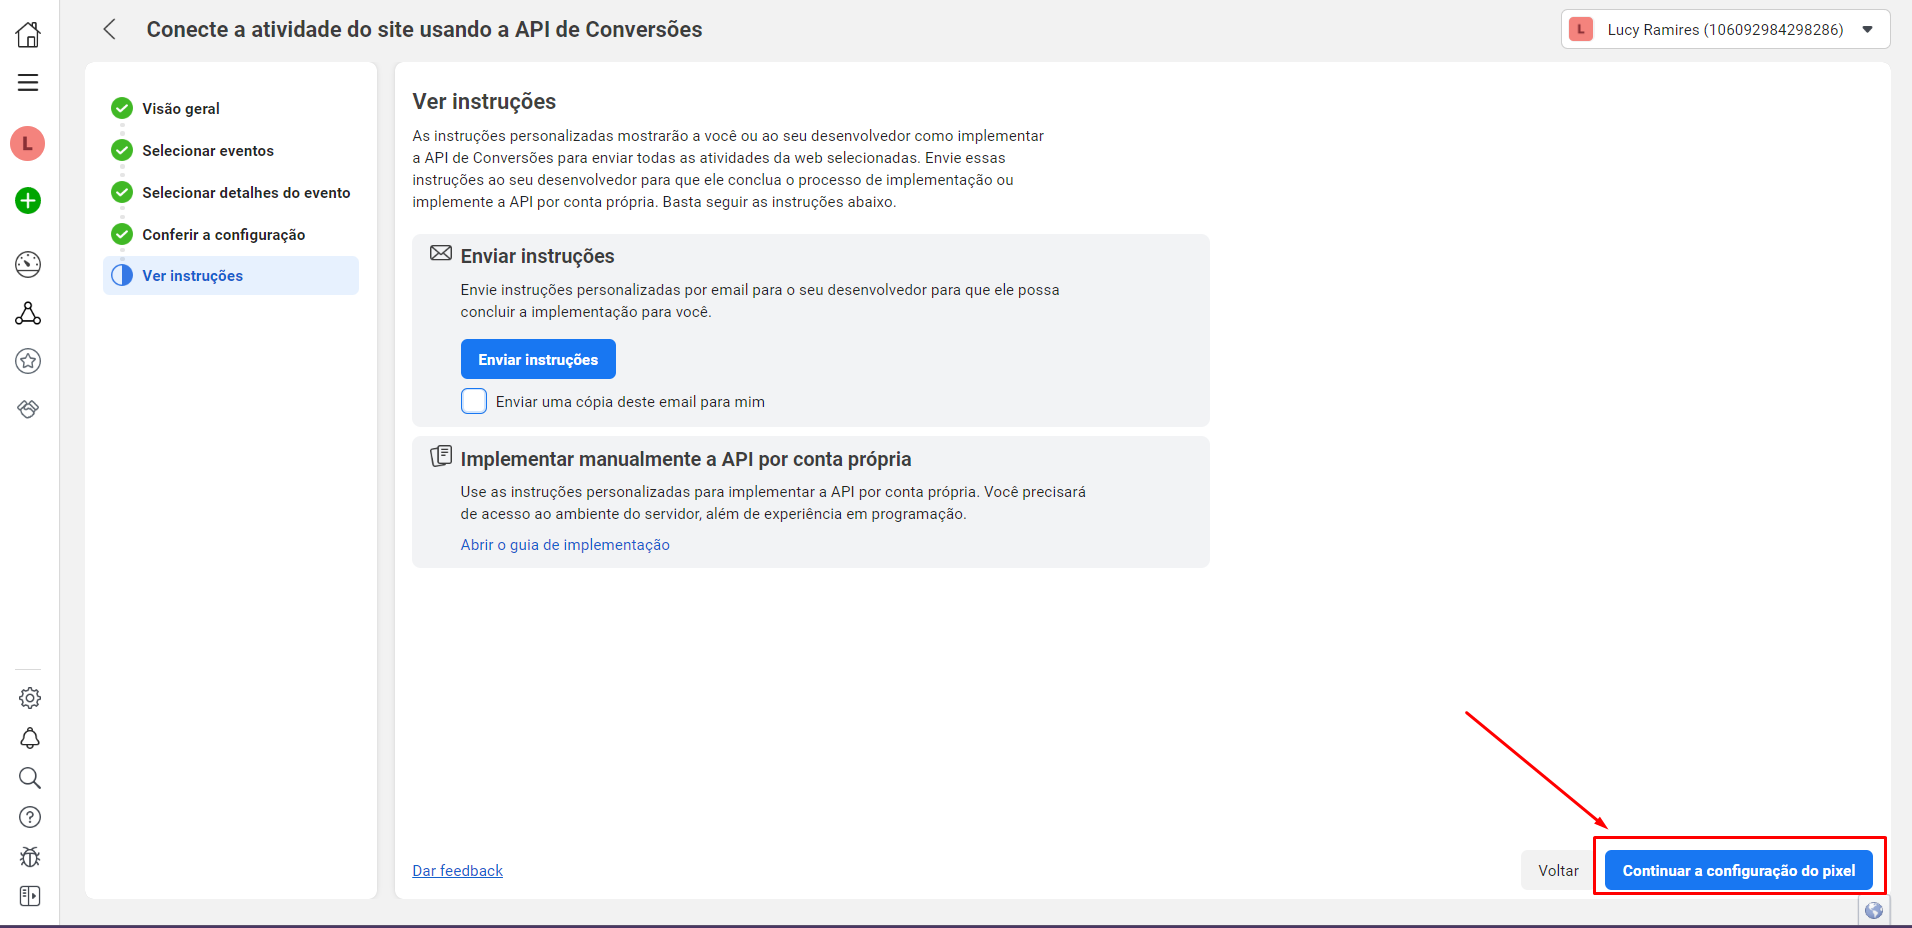Open settings gear icon in sidebar
The height and width of the screenshot is (928, 1912).
click(30, 698)
